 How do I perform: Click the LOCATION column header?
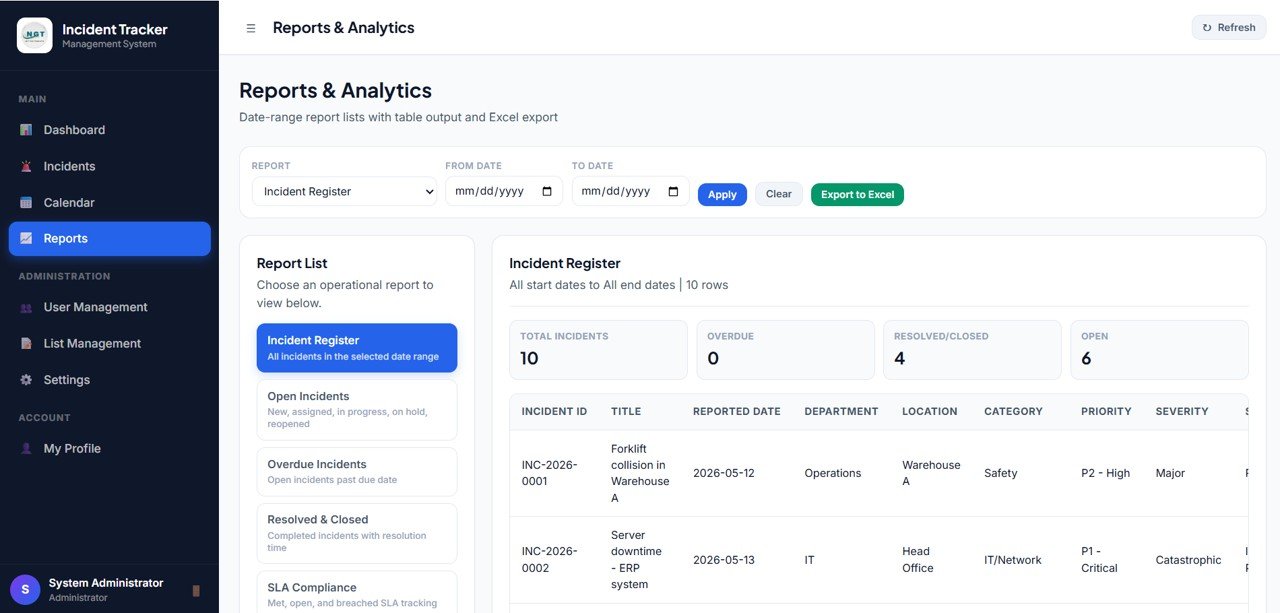click(x=929, y=411)
